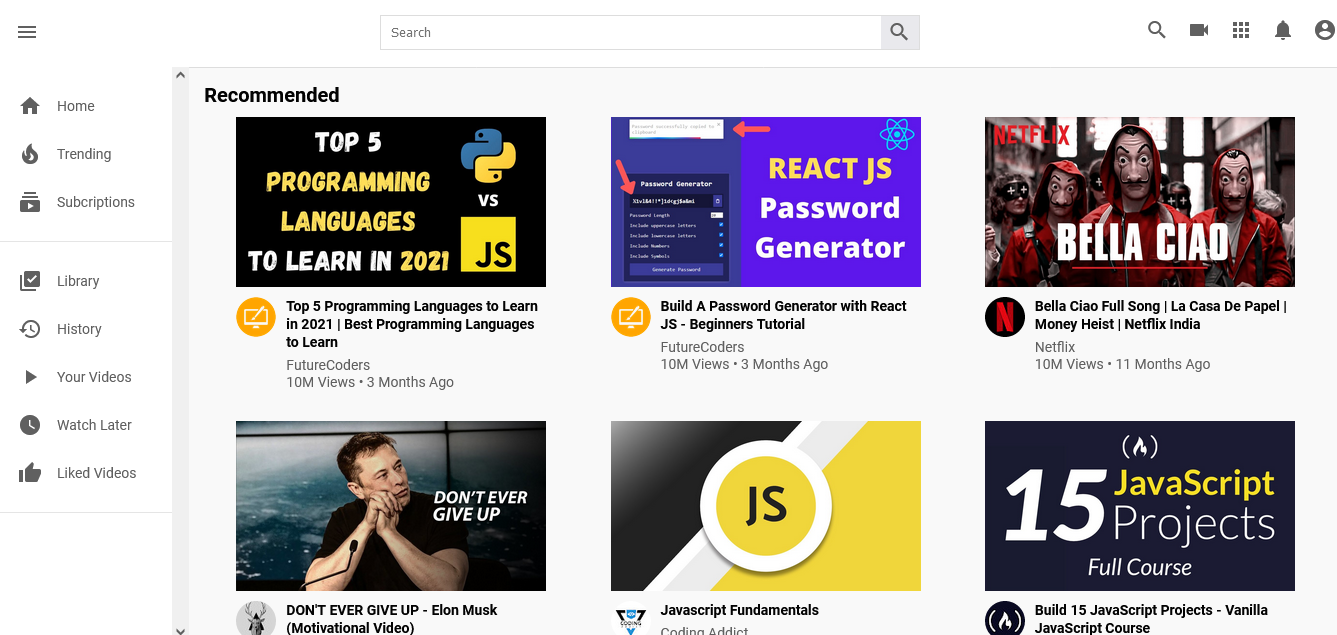Open Library from sidebar
The image size is (1337, 635).
pos(77,281)
